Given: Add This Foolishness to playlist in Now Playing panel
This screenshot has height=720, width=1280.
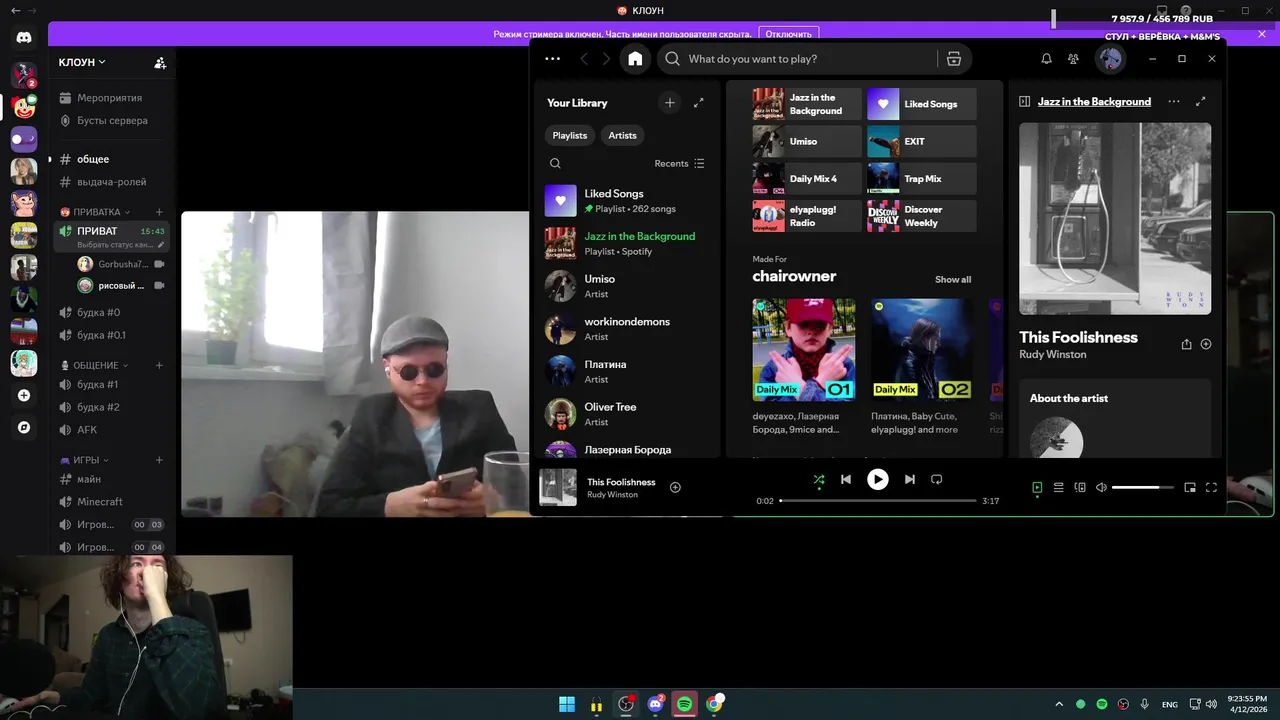Looking at the screenshot, I should point(1206,344).
